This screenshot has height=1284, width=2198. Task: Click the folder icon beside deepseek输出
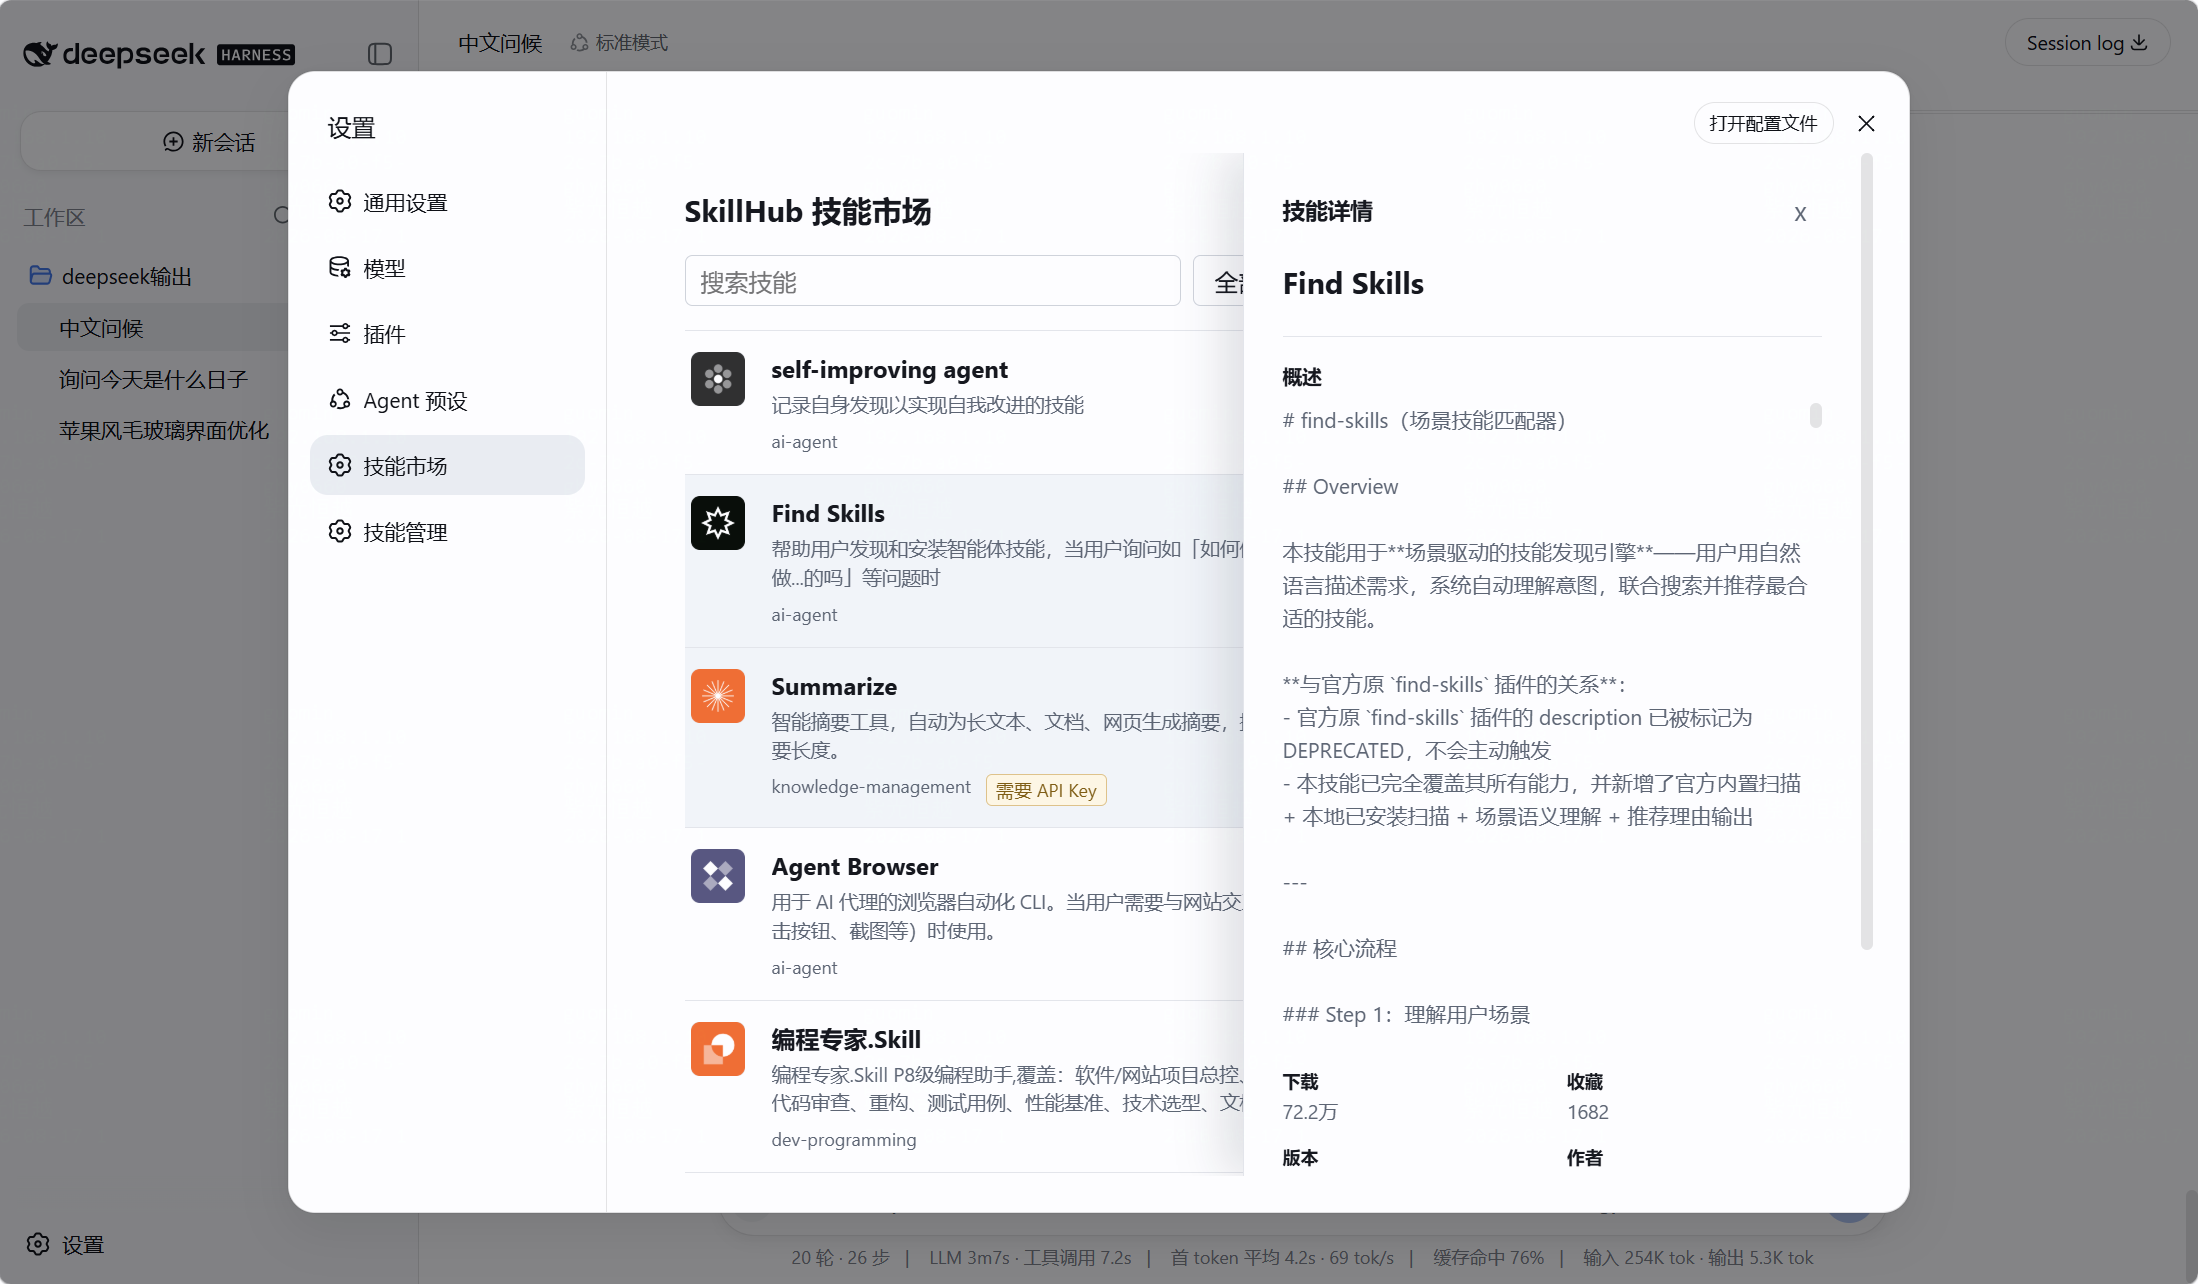point(40,275)
